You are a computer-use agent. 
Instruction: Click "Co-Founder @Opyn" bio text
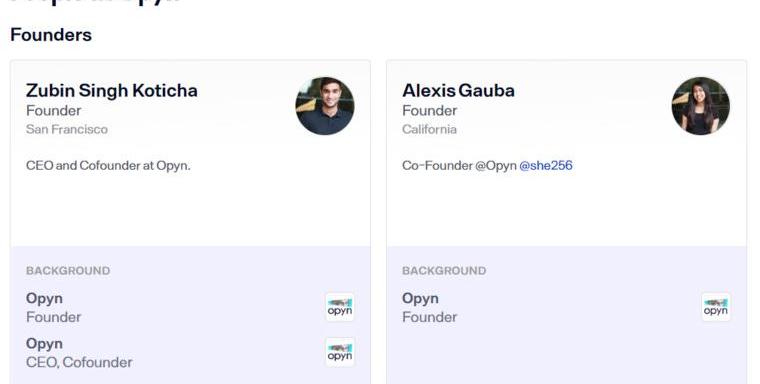pos(459,165)
